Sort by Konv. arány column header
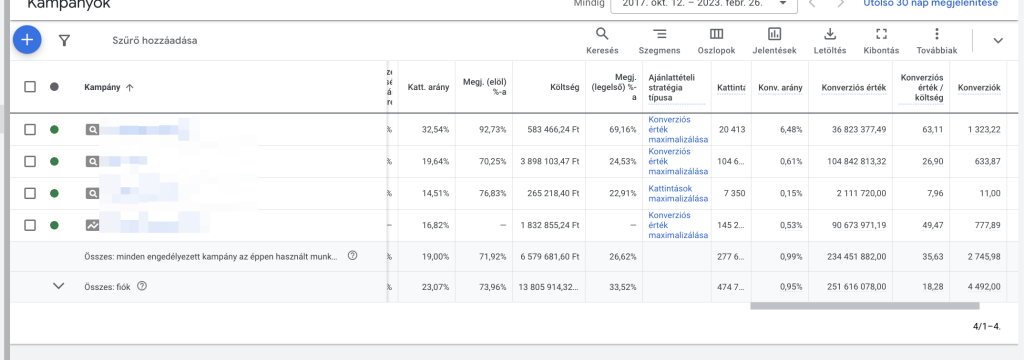Image resolution: width=1024 pixels, height=360 pixels. tap(780, 88)
